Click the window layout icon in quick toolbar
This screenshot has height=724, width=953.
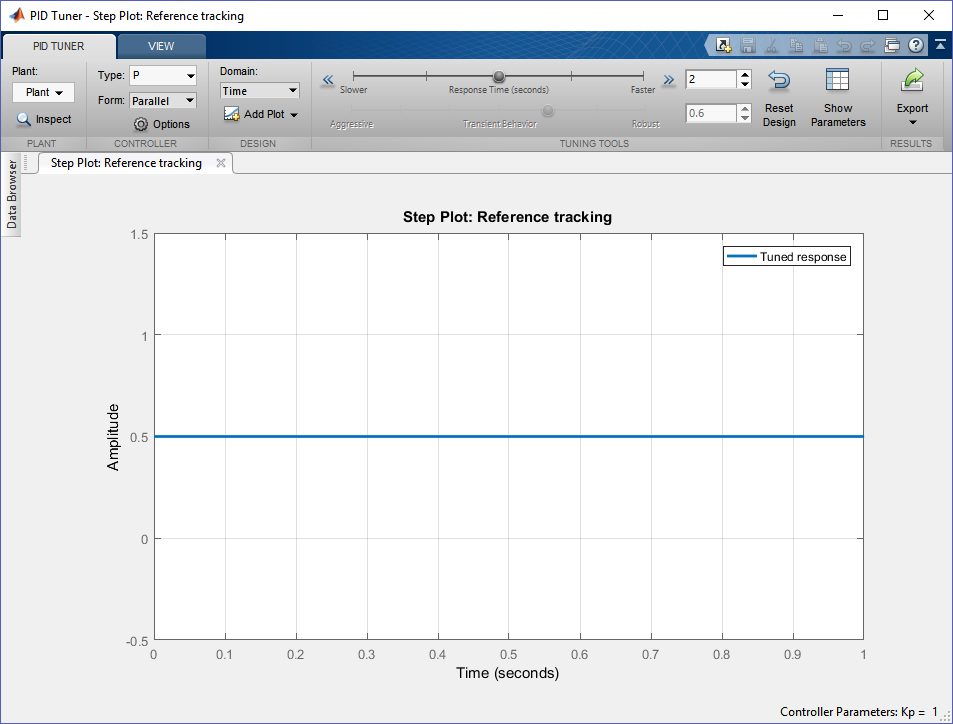(892, 45)
